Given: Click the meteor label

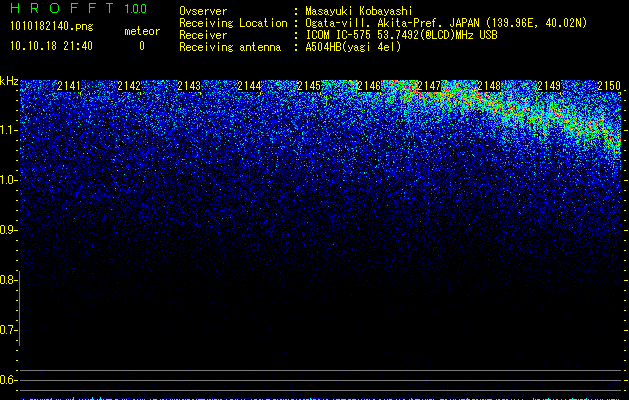Looking at the screenshot, I should point(142,31).
